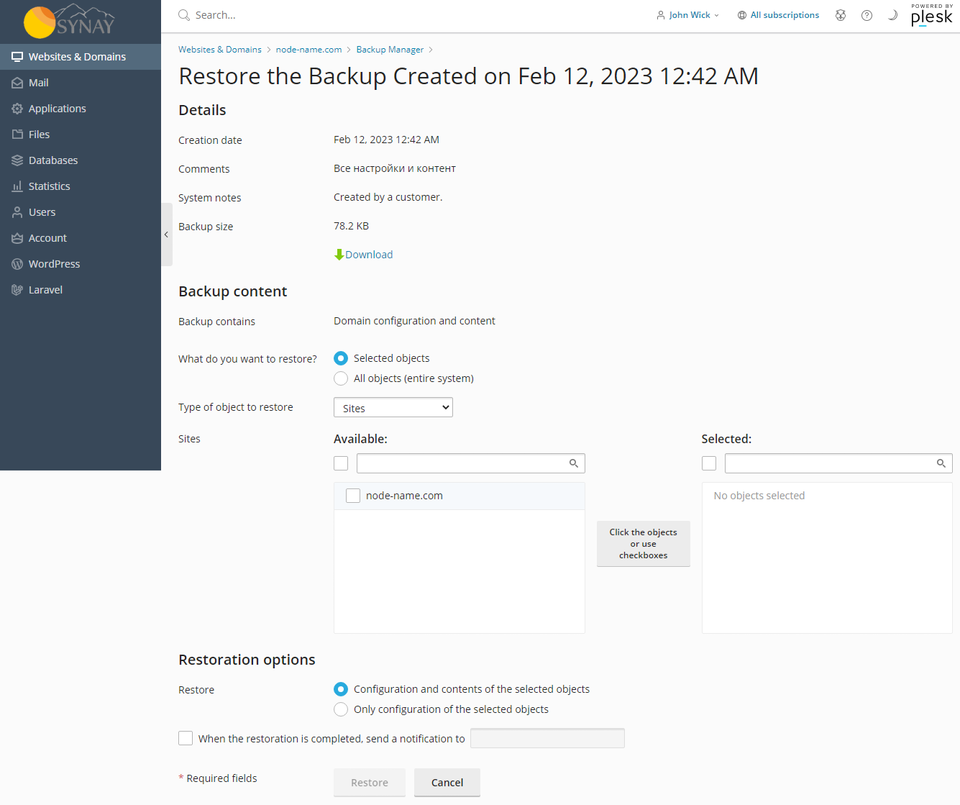Click the notification email address field
Image resolution: width=960 pixels, height=805 pixels.
547,738
